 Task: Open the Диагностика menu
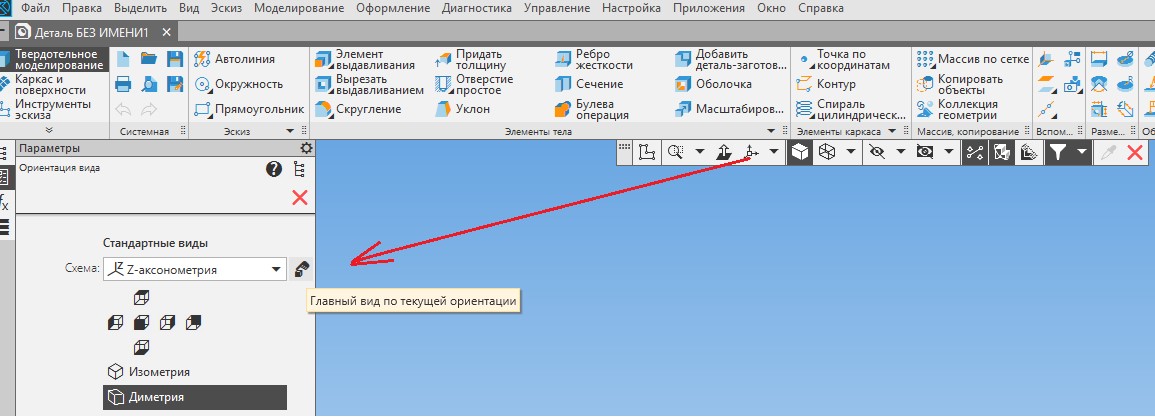(x=477, y=9)
